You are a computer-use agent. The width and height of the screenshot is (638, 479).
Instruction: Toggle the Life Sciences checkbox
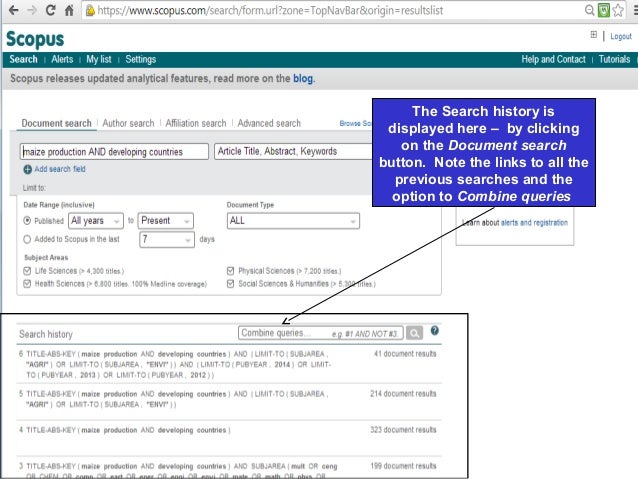point(27,271)
